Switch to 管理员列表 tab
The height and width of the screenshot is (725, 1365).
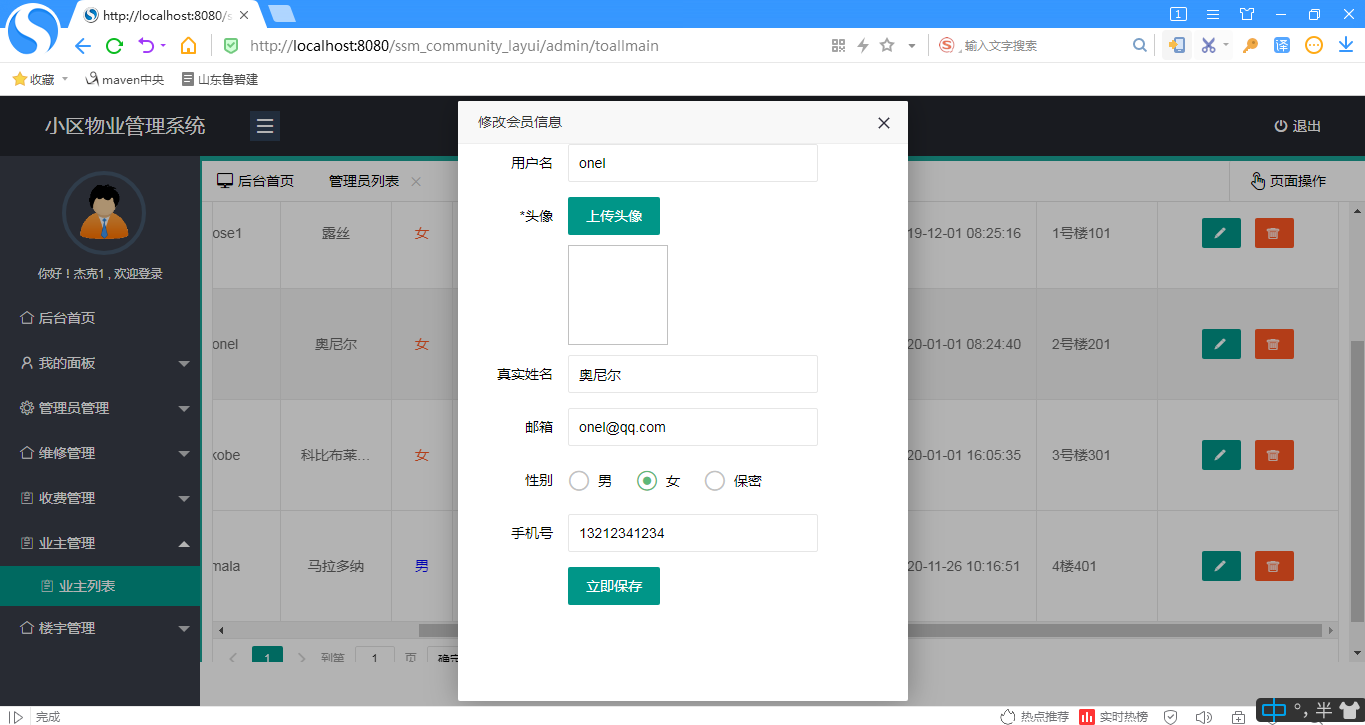[364, 181]
